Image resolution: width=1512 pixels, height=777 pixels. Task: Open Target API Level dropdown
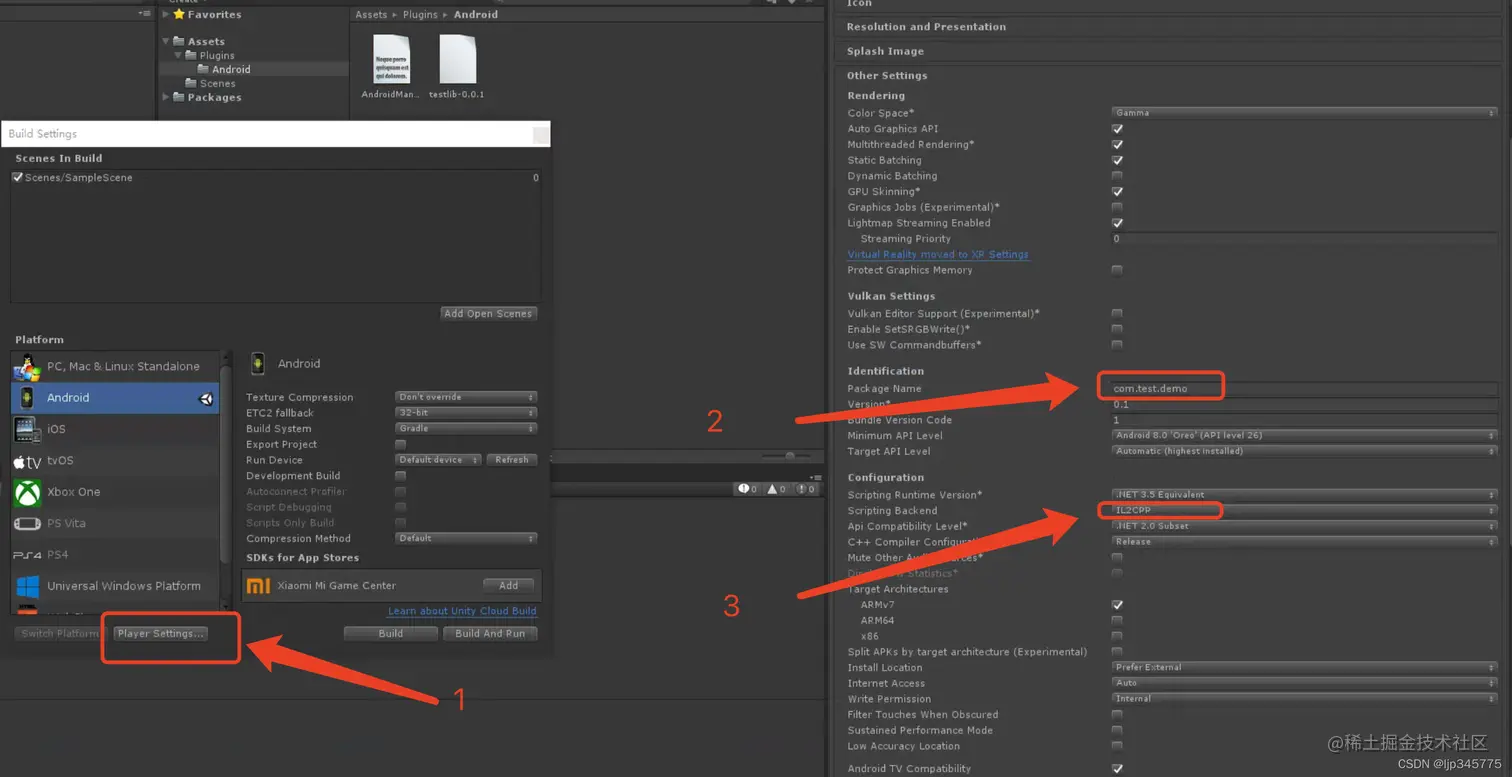click(1304, 451)
